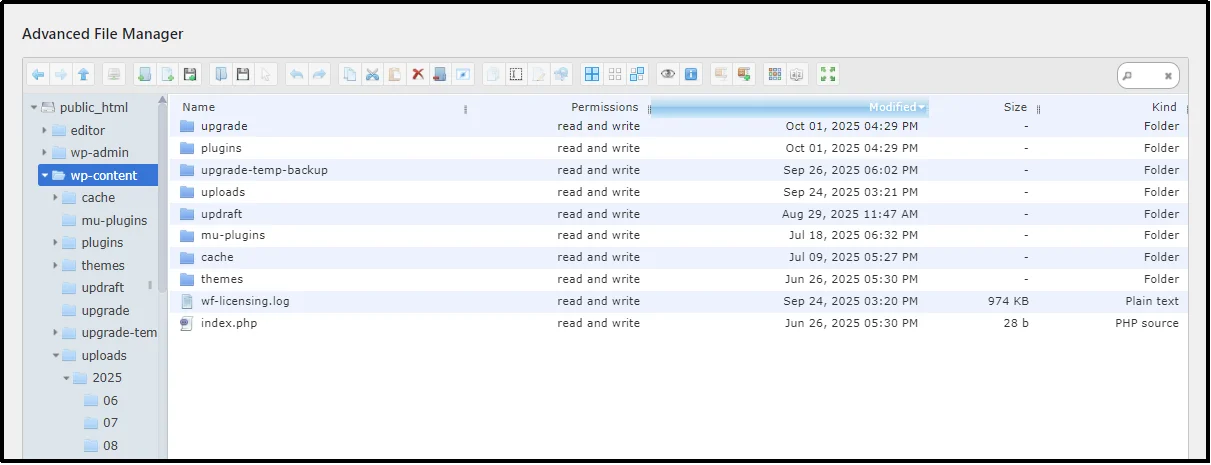Click the blue info icon
Viewport: 1211px width, 465px height.
(x=691, y=74)
